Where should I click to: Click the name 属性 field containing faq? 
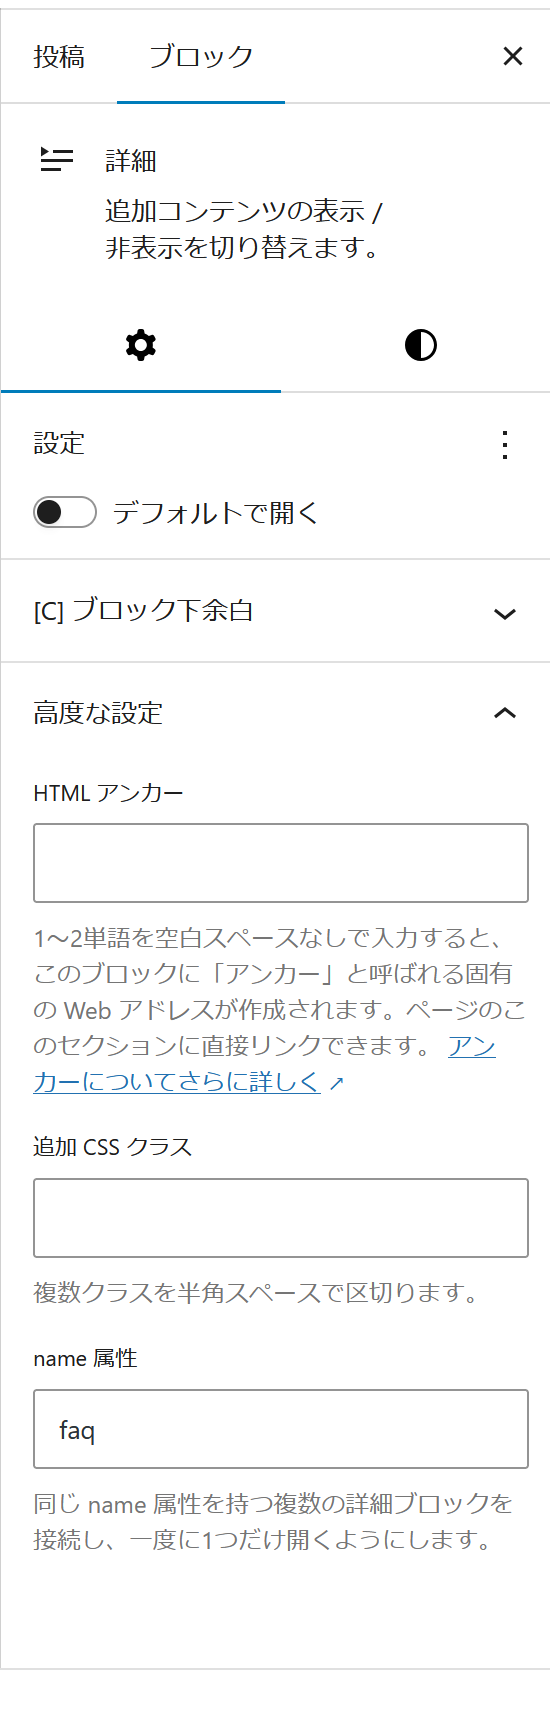coord(281,1429)
